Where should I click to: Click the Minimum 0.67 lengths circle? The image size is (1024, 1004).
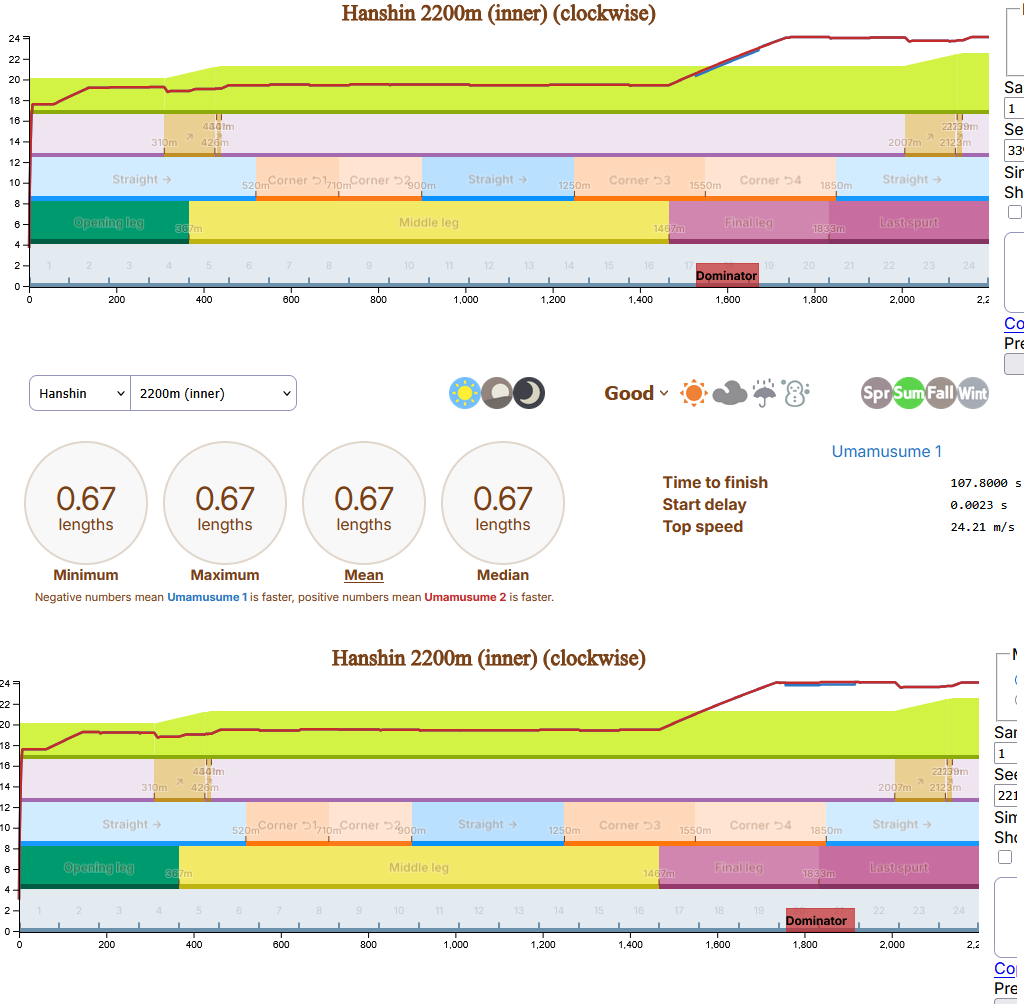(x=86, y=503)
